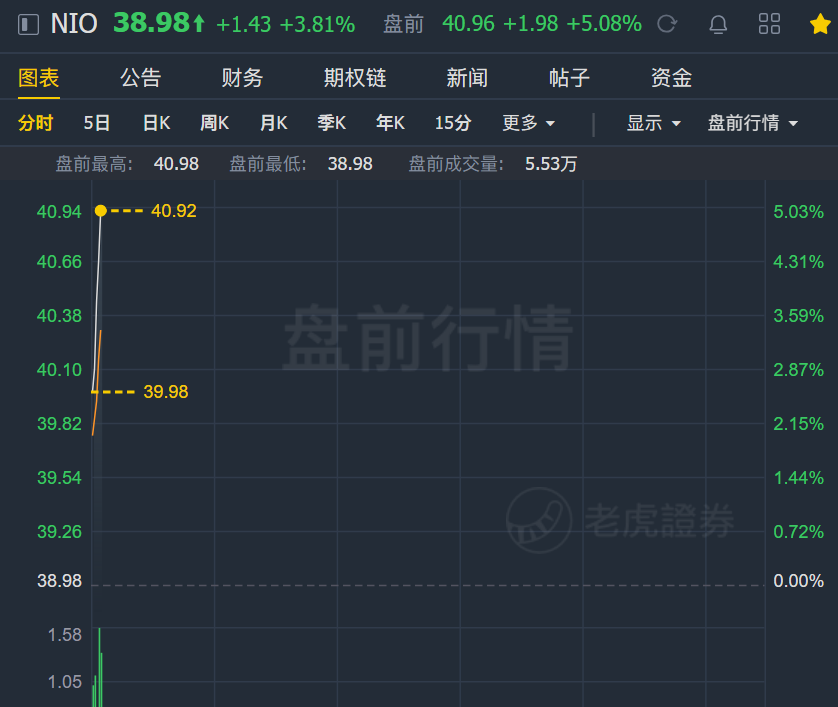Screen dimensions: 838x707
Task: Click the 5.03% axis label
Action: coord(798,212)
